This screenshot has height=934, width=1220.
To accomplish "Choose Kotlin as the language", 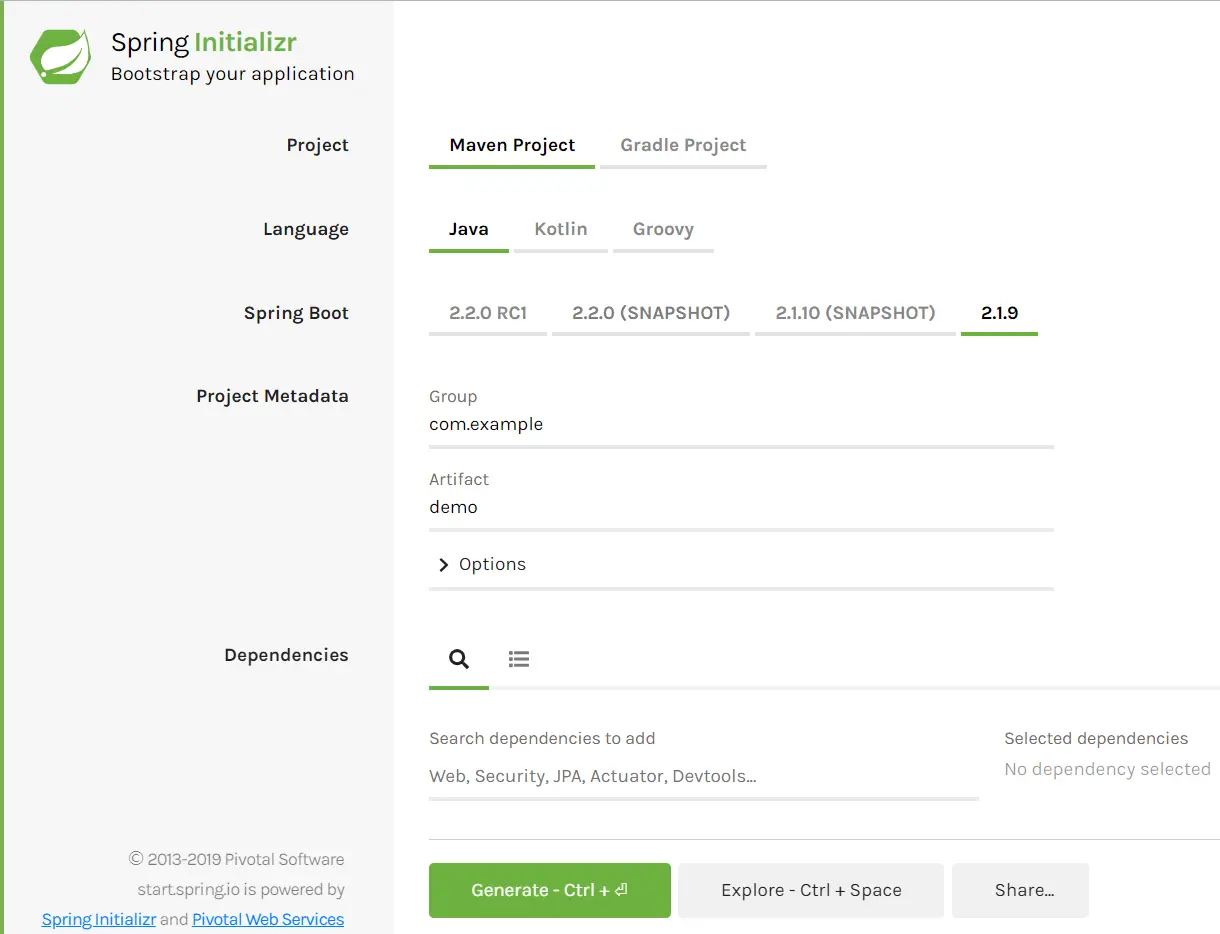I will pos(560,229).
